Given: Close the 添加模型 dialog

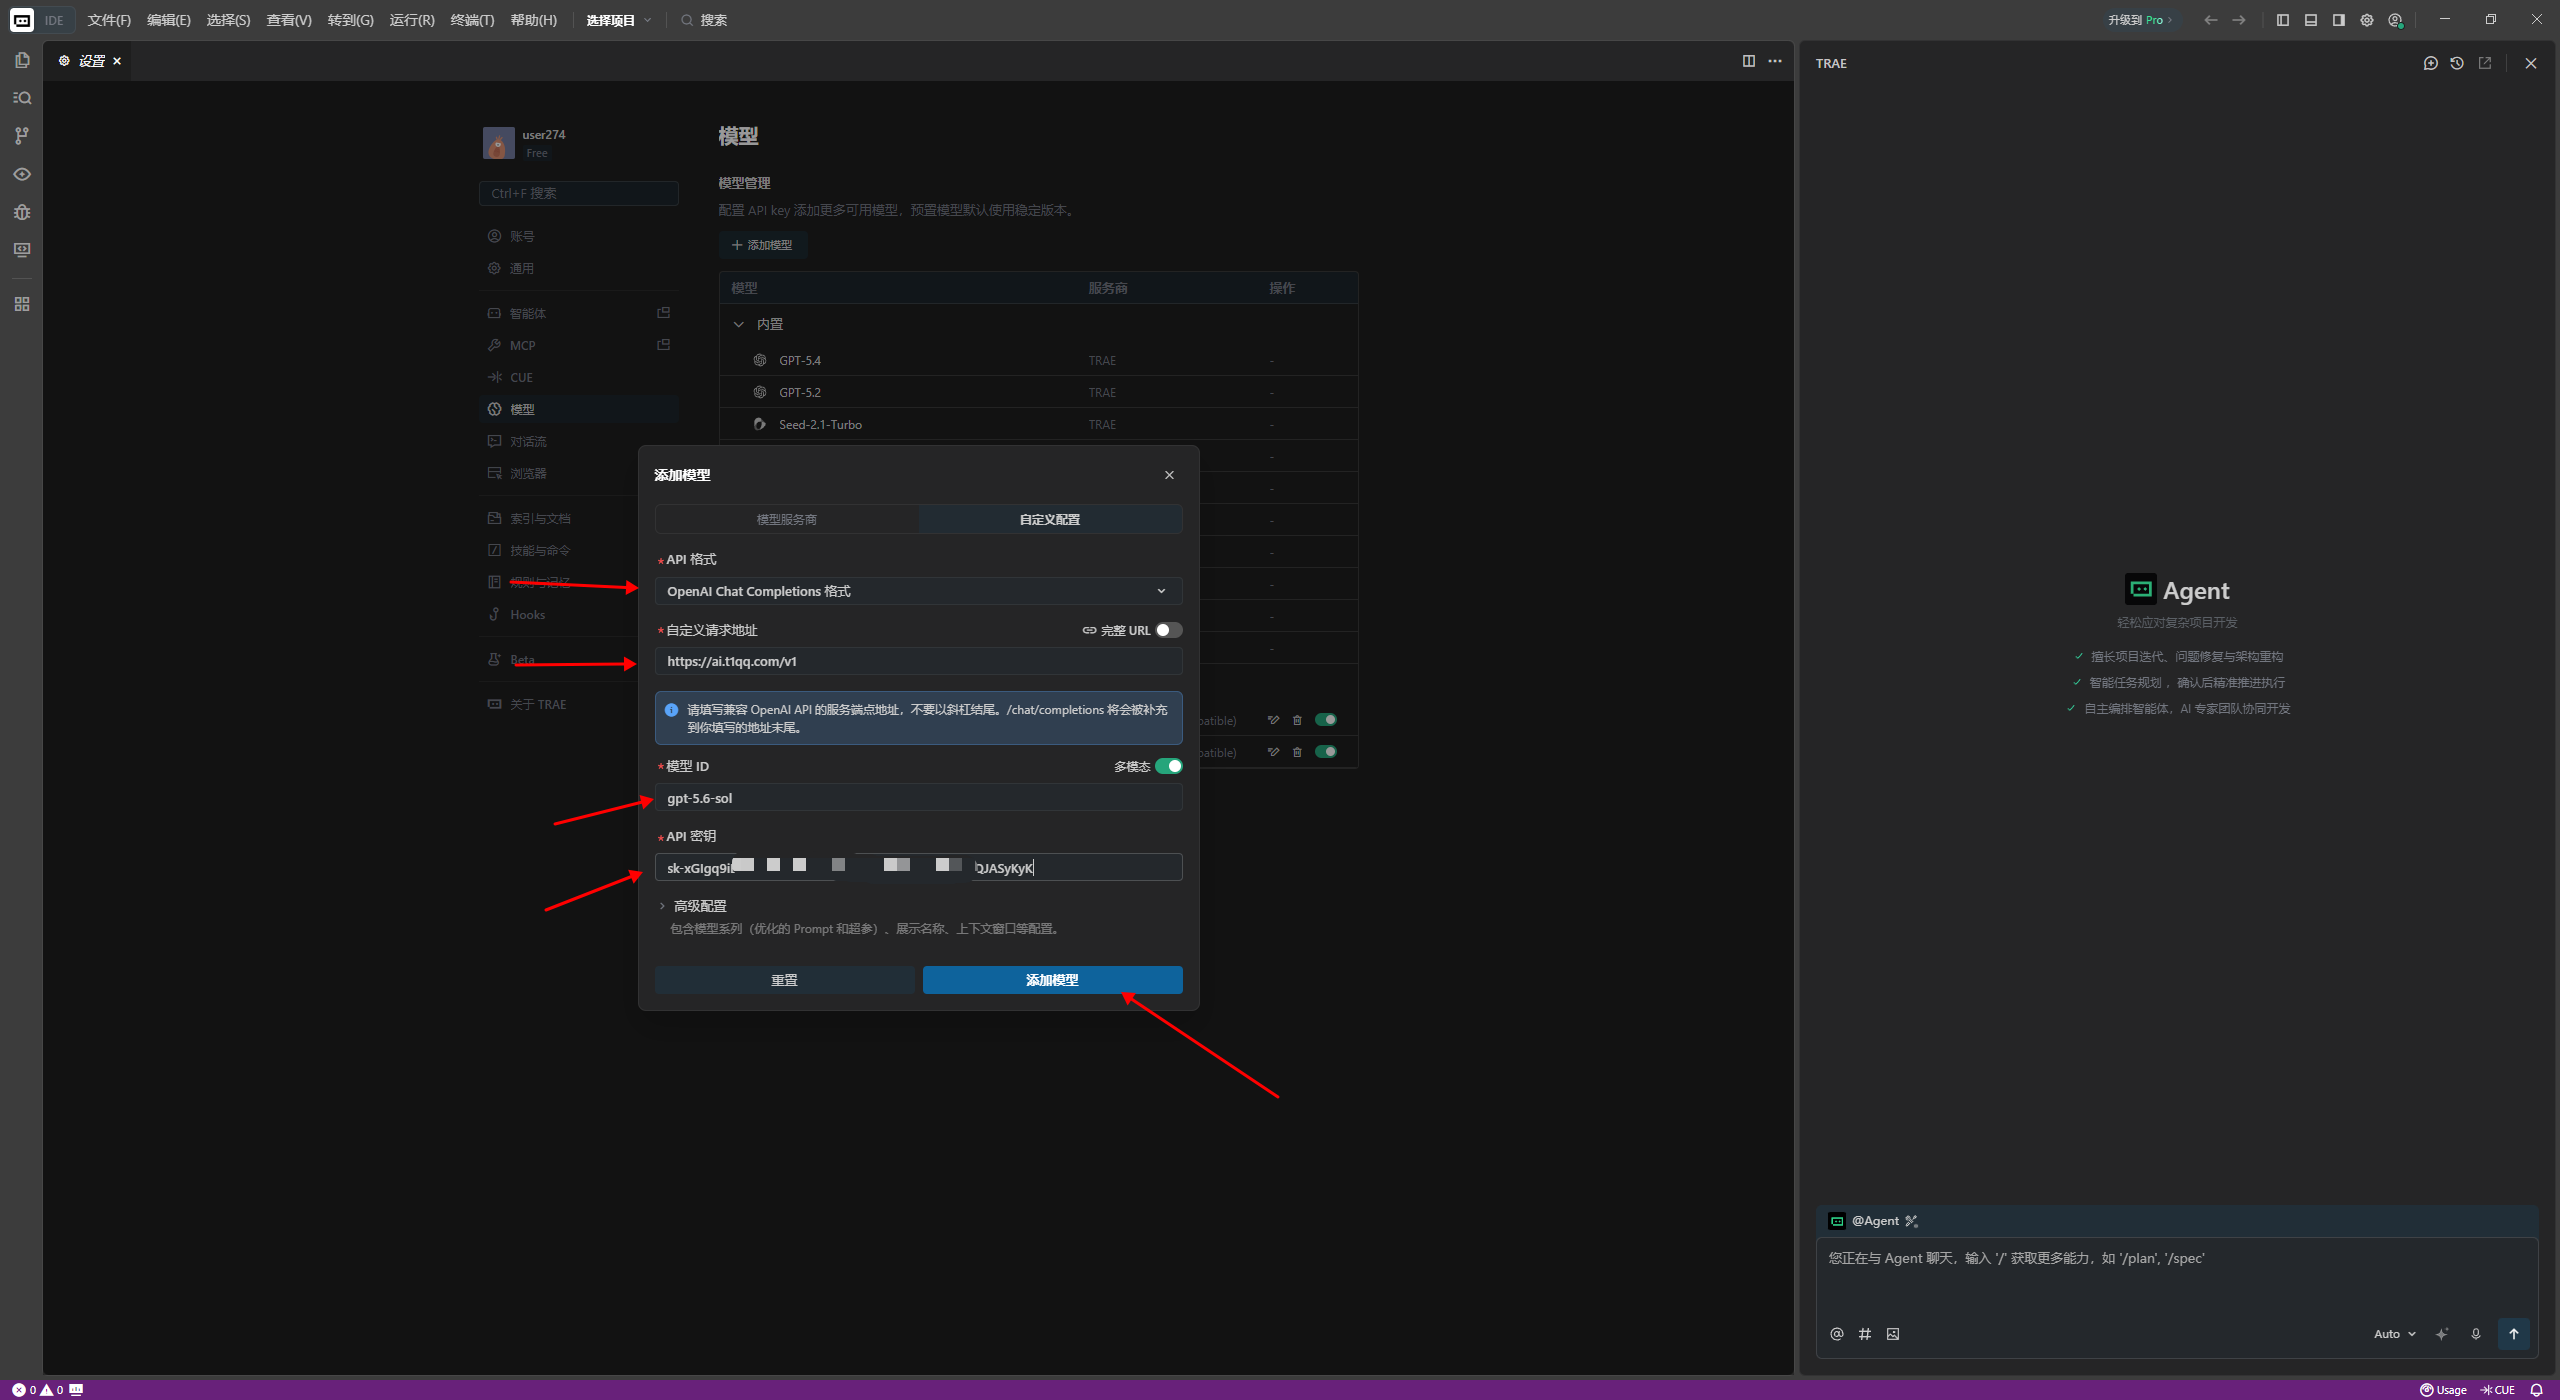Looking at the screenshot, I should coord(1169,475).
